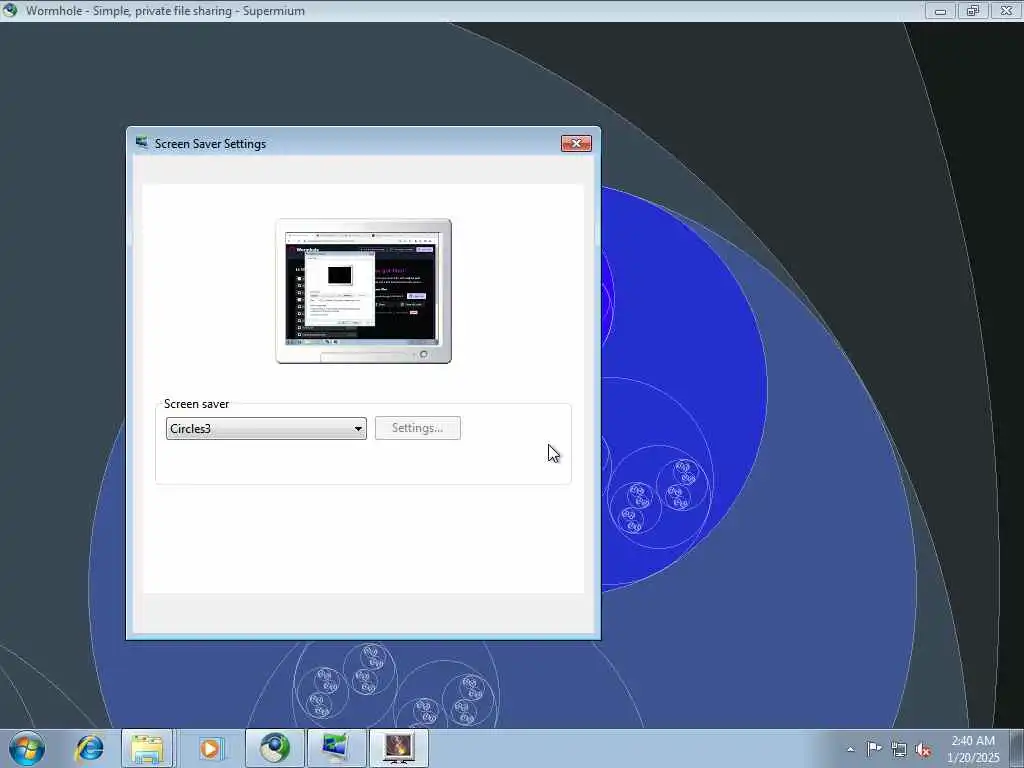
Task: Click the screen saver taskbar icon
Action: (x=398, y=748)
